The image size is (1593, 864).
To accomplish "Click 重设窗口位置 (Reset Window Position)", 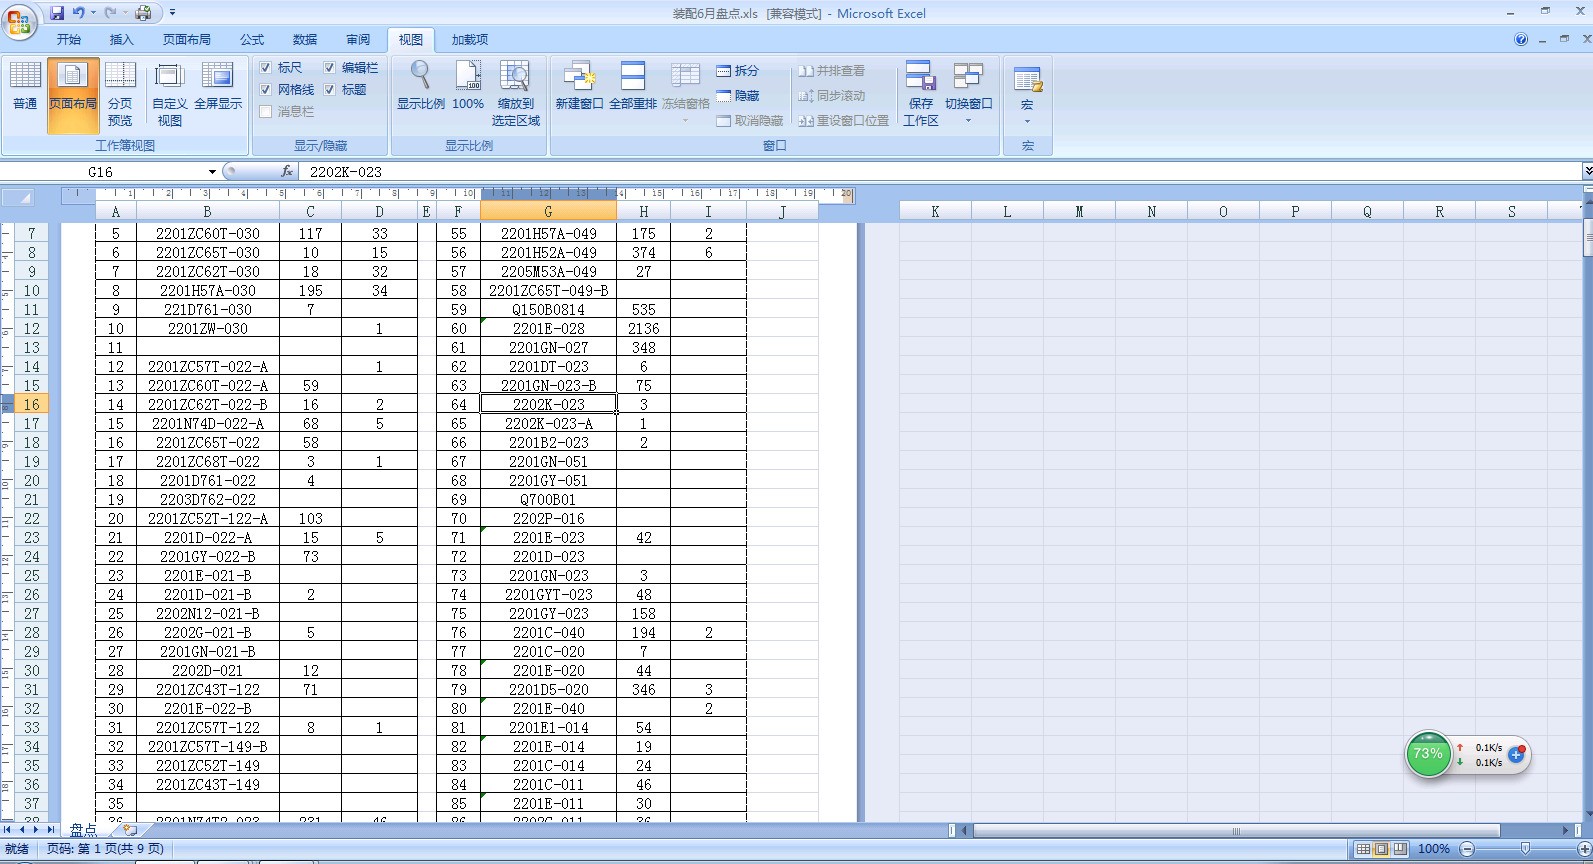I will [843, 121].
